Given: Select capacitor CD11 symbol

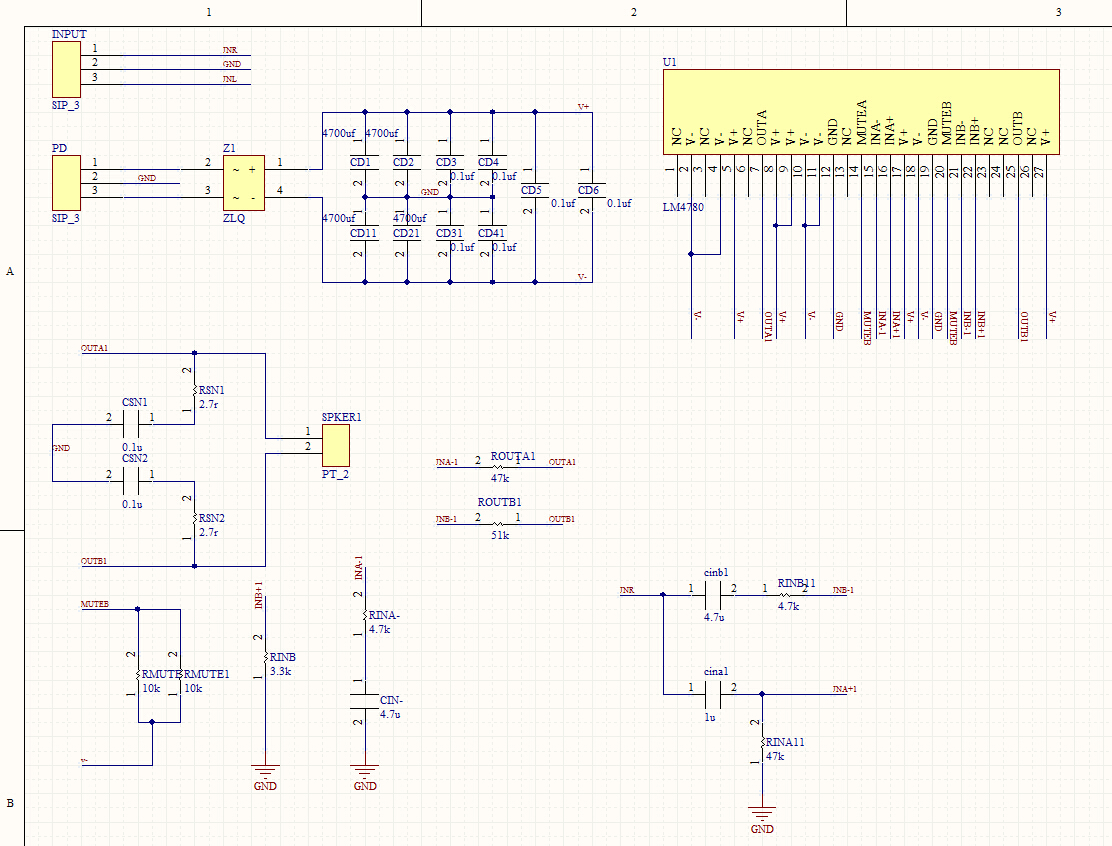Looking at the screenshot, I should pos(365,233).
